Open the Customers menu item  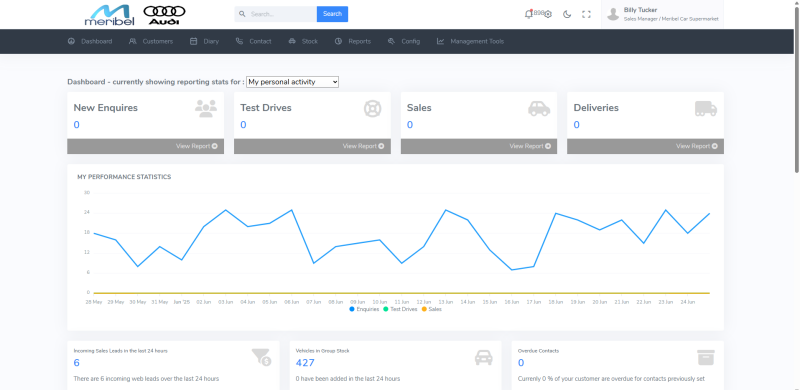151,41
